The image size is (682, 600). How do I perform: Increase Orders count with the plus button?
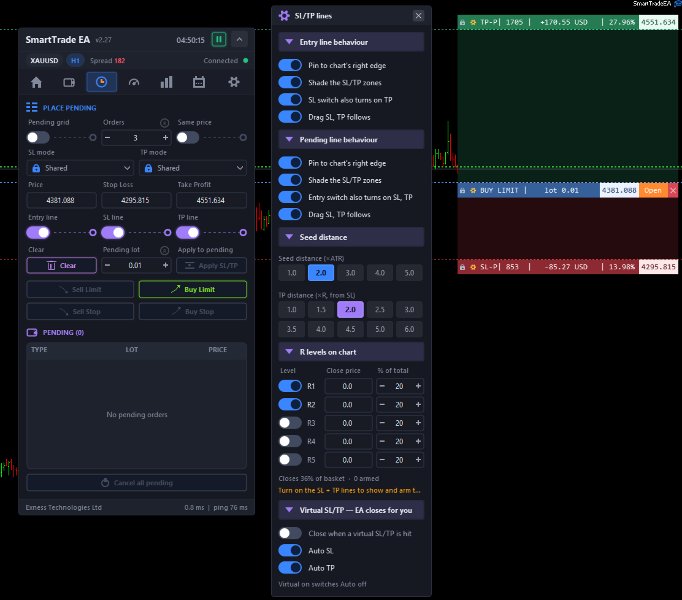(165, 138)
